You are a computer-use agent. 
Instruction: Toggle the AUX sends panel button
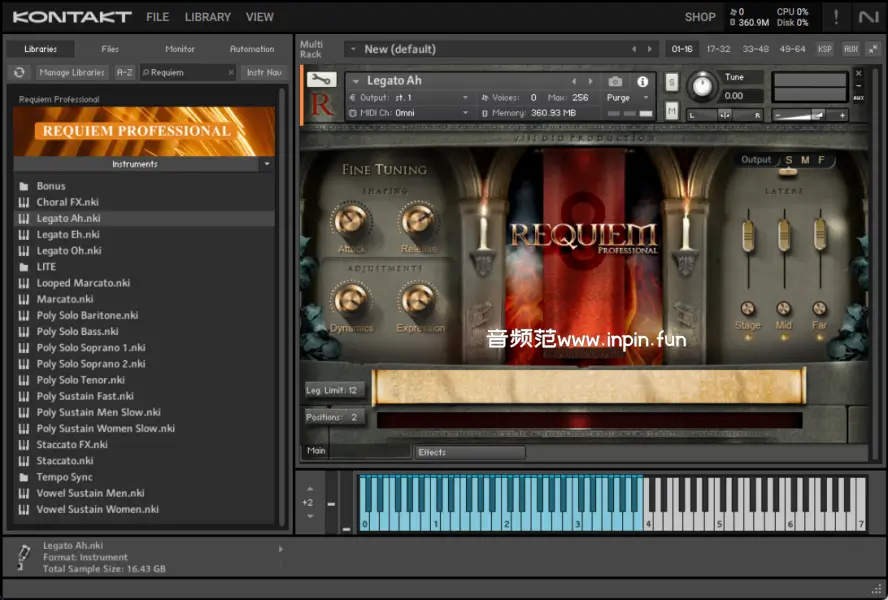tap(851, 49)
